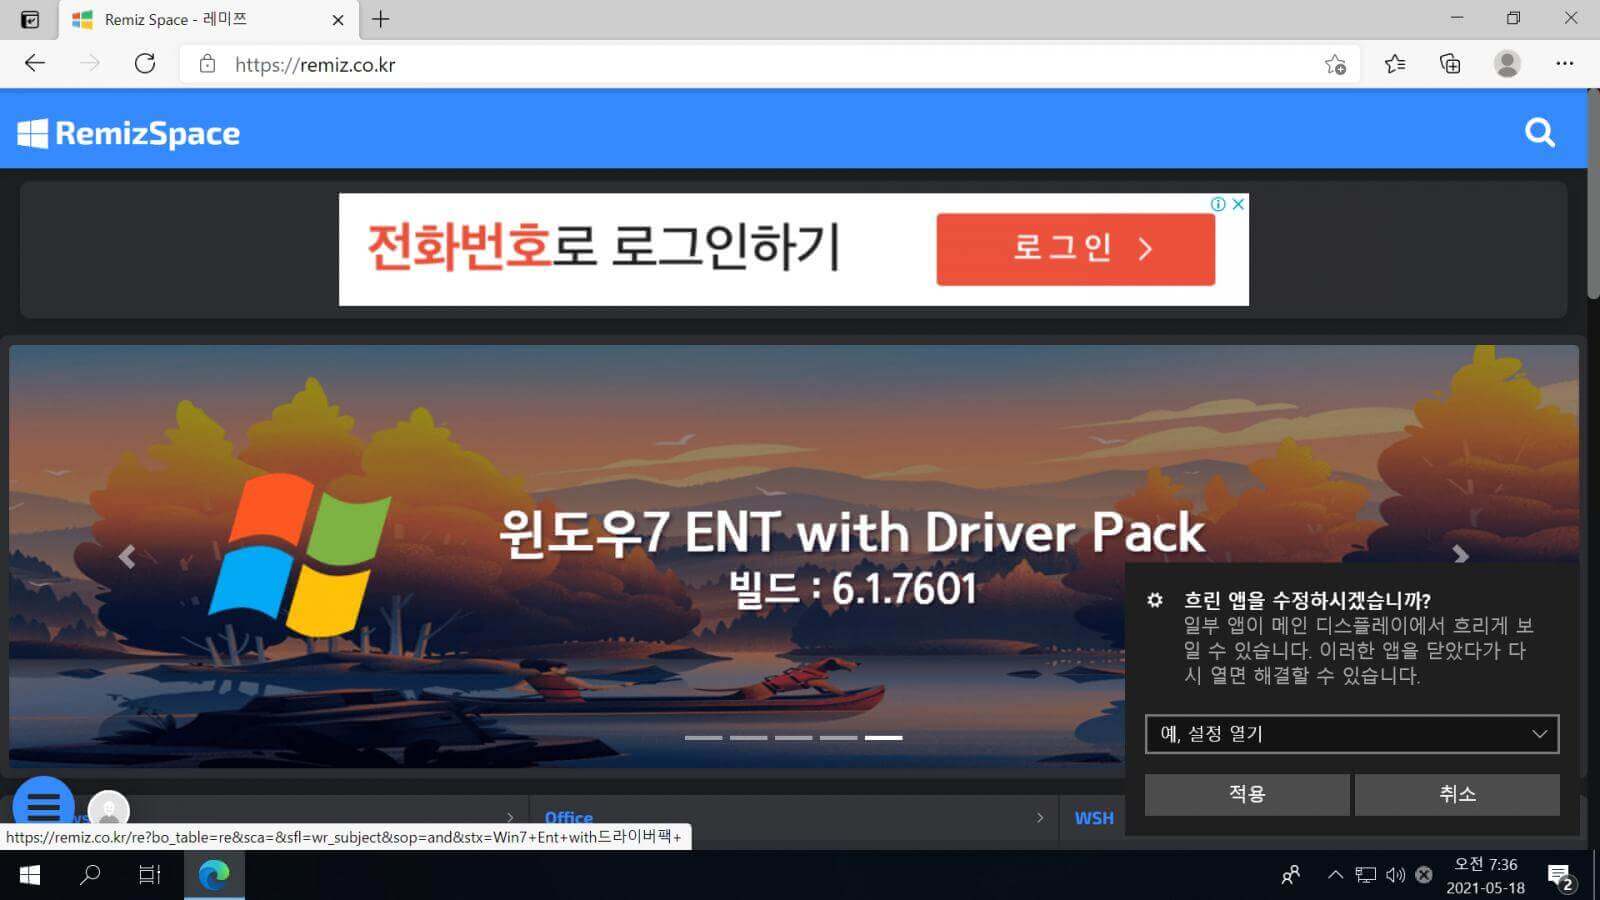The height and width of the screenshot is (900, 1600).
Task: Click the 취소 button
Action: coord(1457,794)
